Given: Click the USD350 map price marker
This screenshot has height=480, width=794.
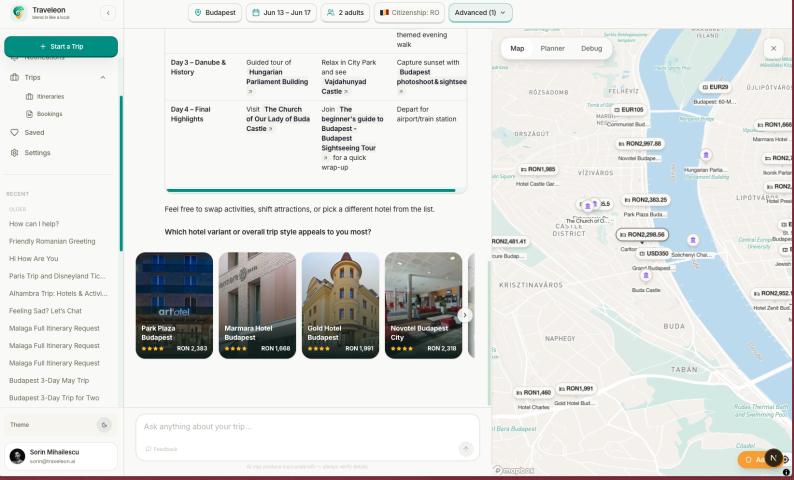Looking at the screenshot, I should tap(654, 253).
